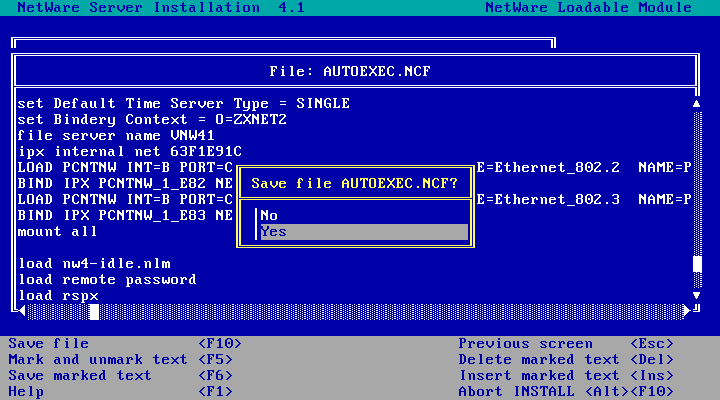
Task: Click Delete marked text <Del> hint
Action: click(x=566, y=360)
